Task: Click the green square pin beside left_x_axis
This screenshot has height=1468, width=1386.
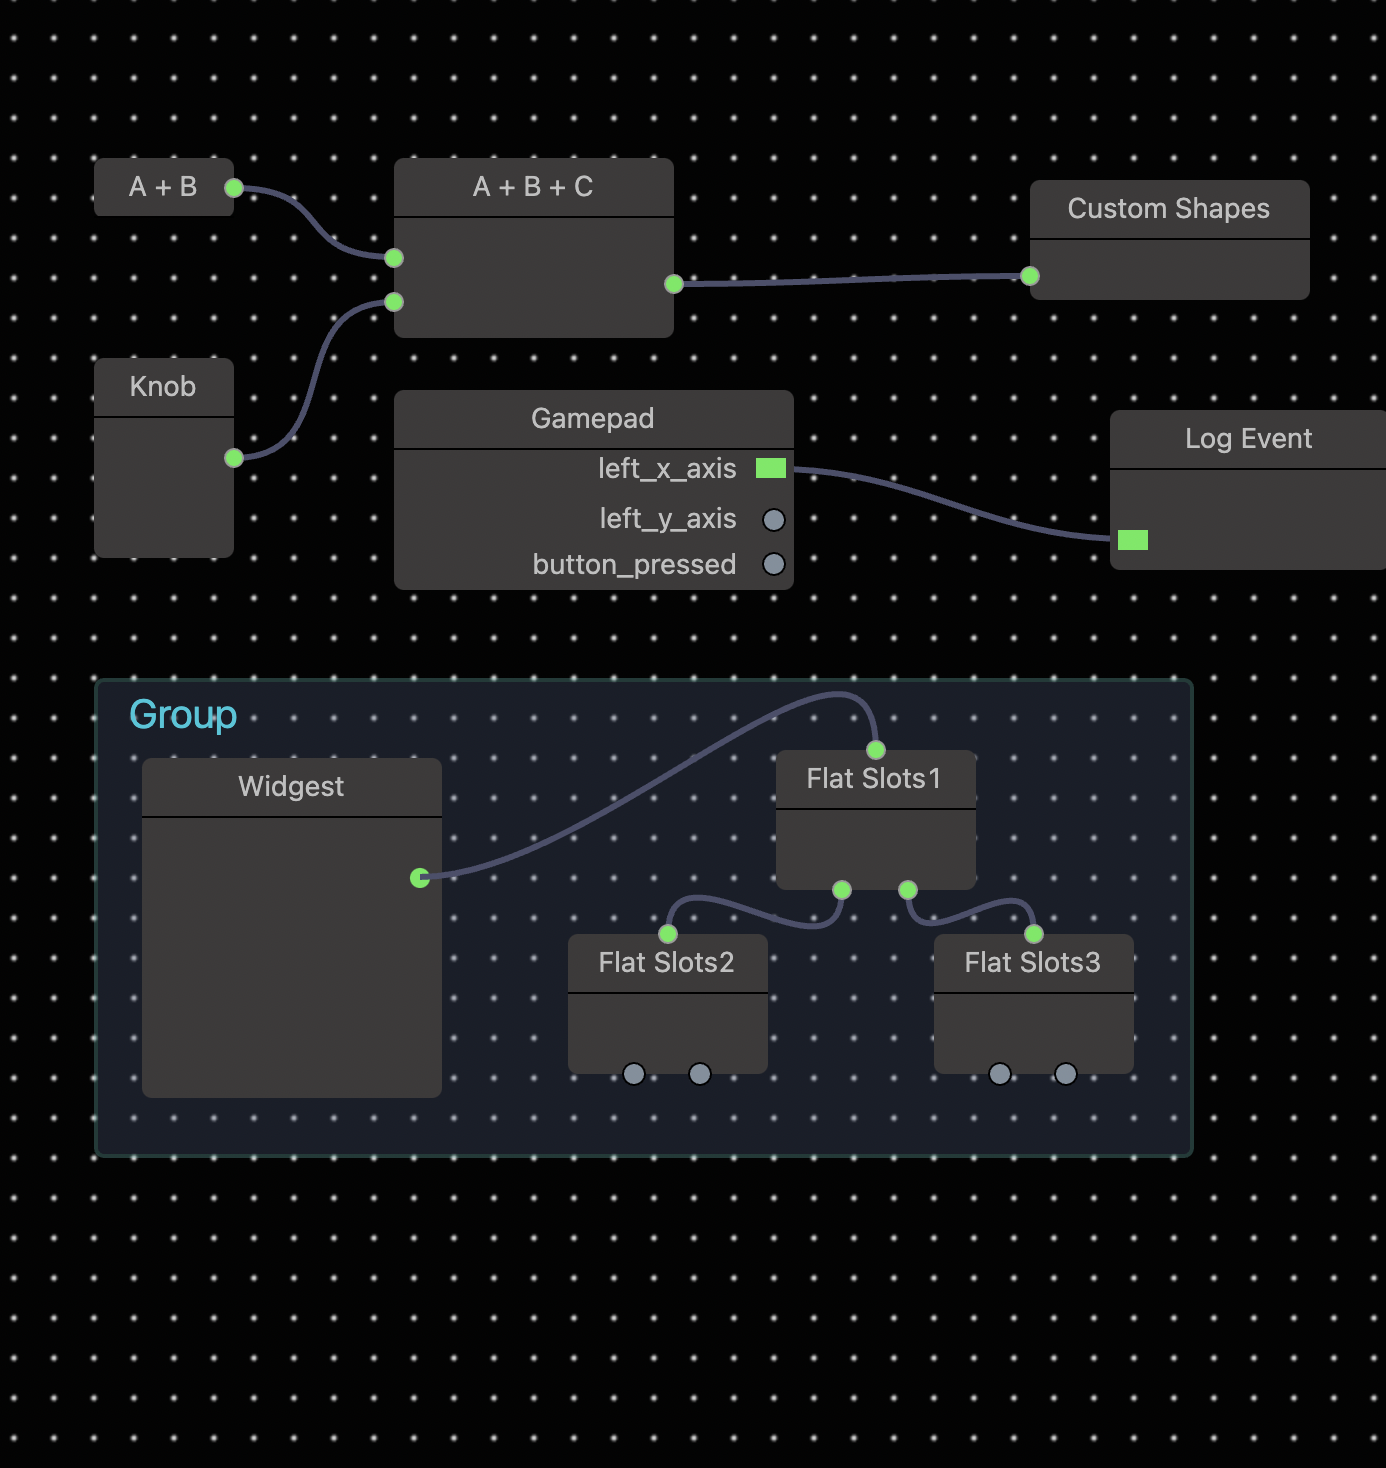Action: 771,468
